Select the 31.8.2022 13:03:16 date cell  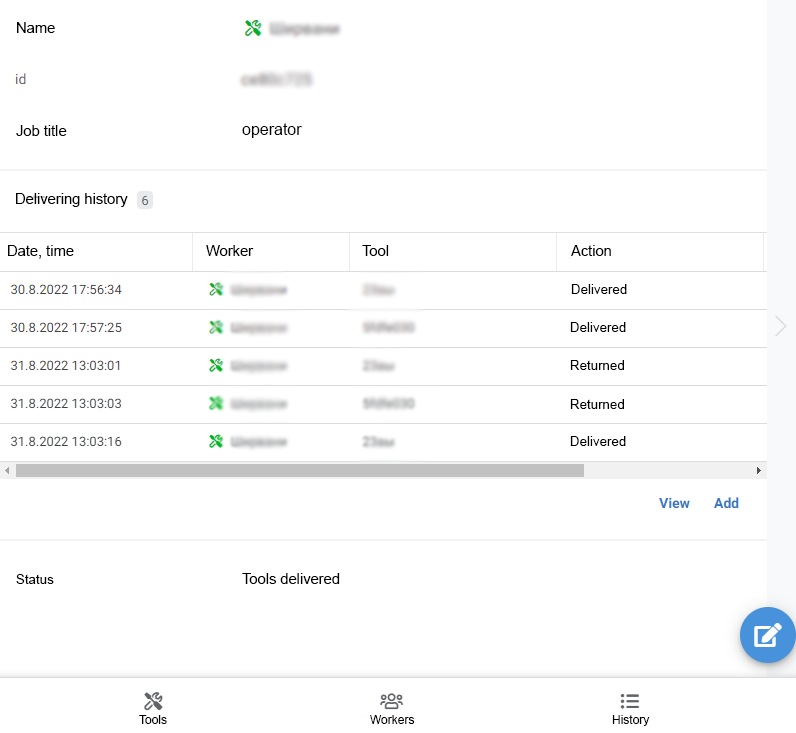coord(66,442)
